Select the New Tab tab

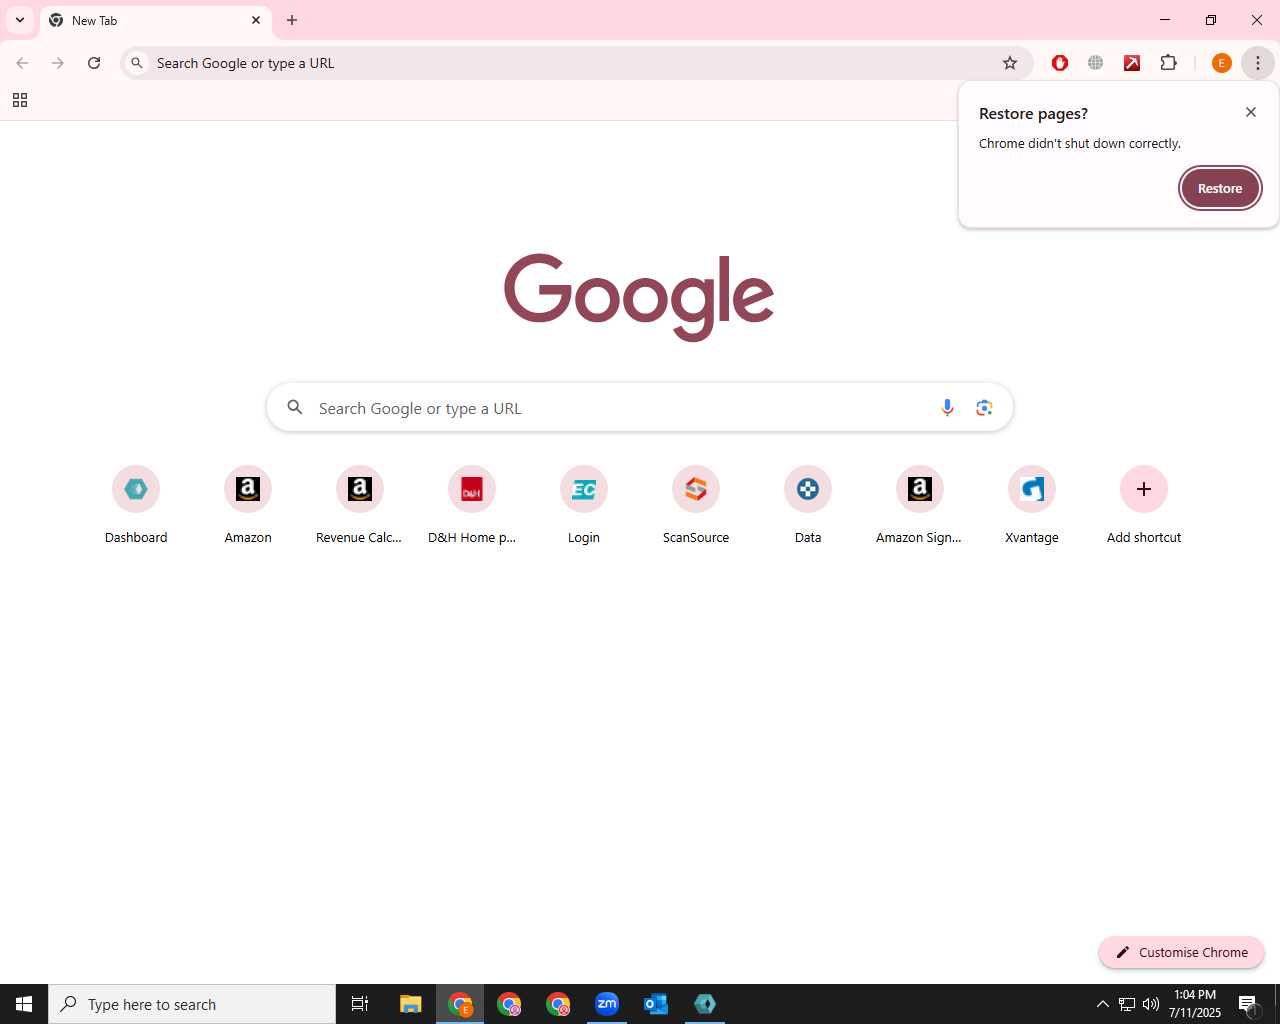(x=155, y=20)
